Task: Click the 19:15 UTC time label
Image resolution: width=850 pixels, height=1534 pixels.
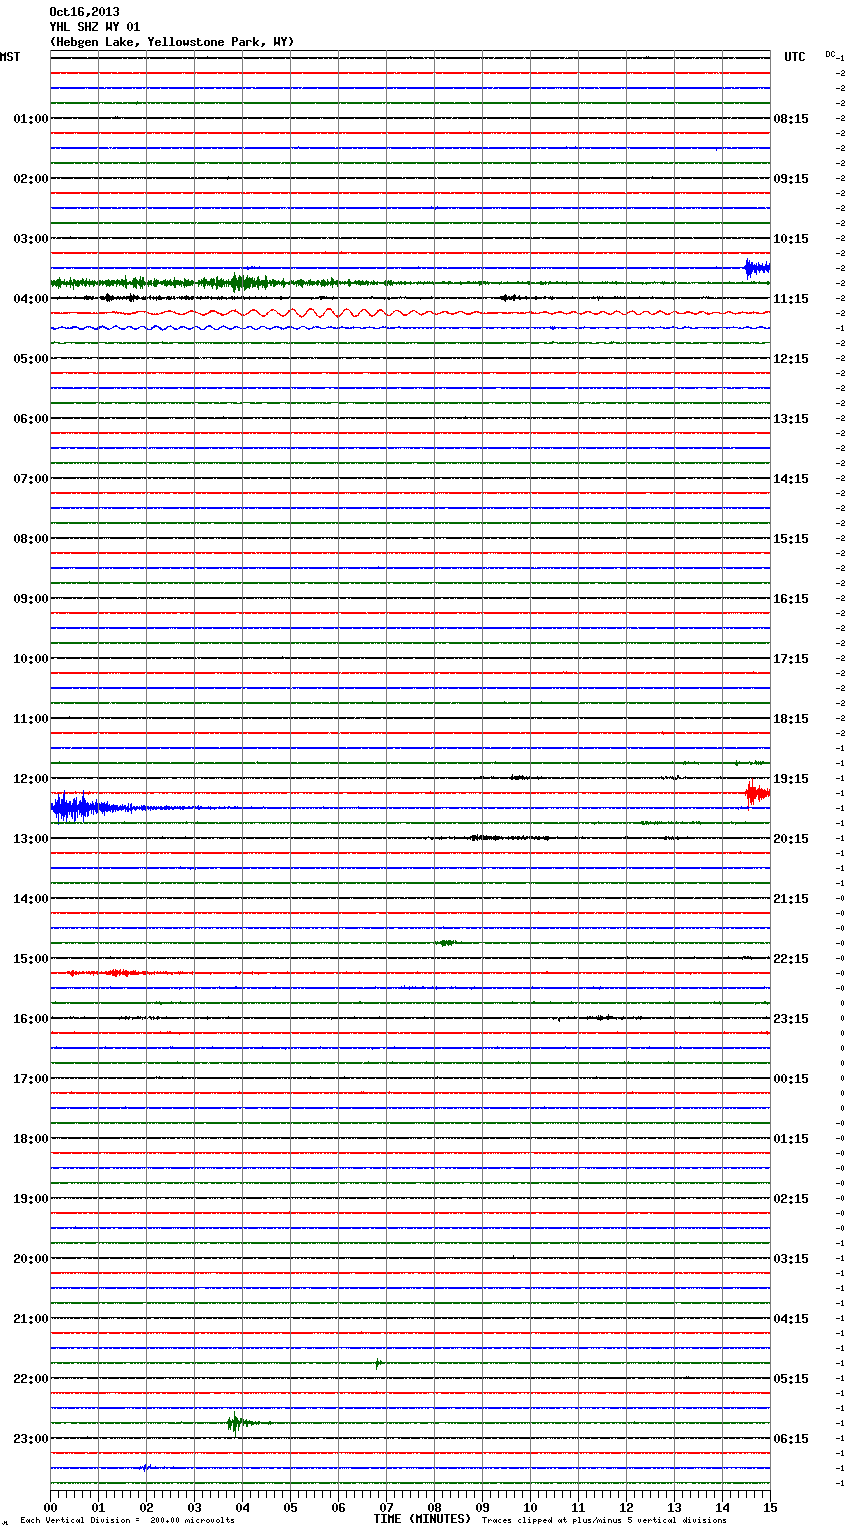Action: coord(791,779)
